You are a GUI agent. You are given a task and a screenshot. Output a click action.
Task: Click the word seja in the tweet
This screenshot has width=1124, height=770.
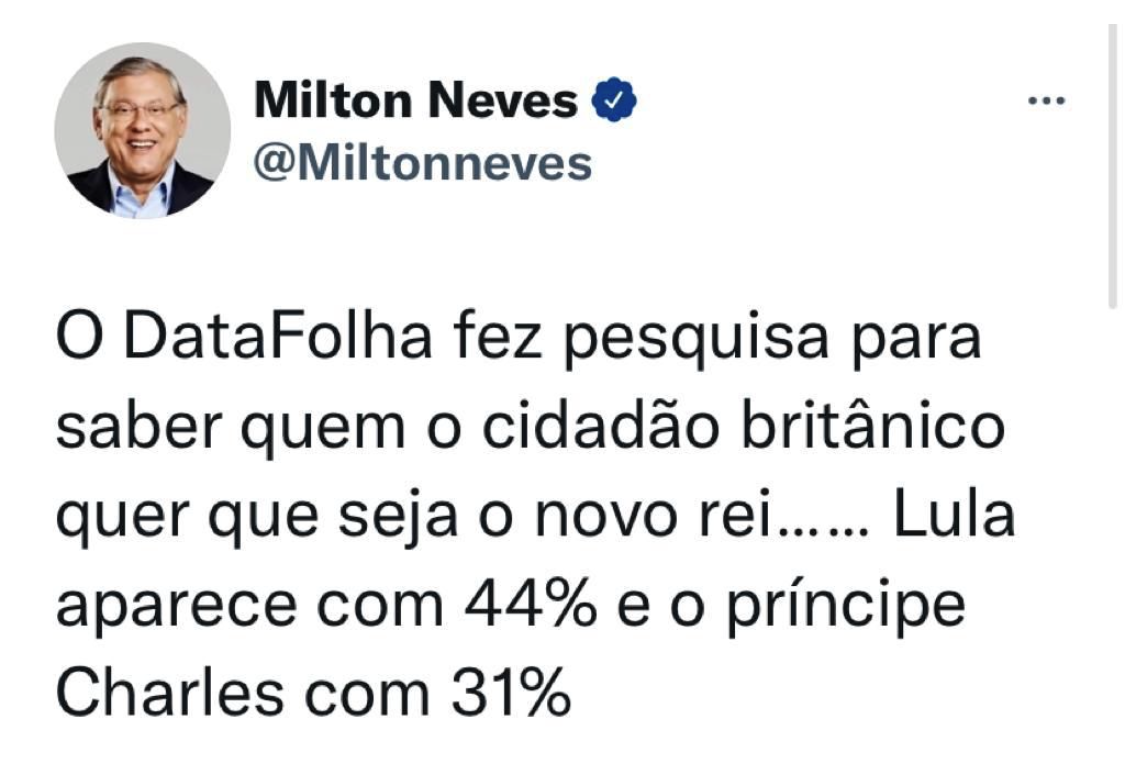point(398,518)
